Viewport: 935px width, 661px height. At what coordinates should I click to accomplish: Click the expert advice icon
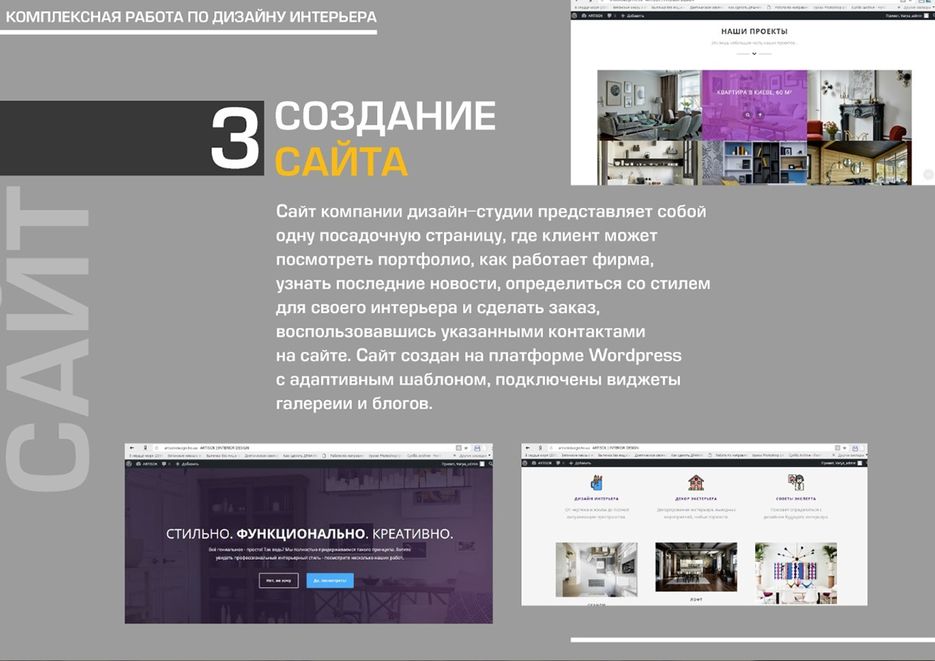click(x=796, y=483)
